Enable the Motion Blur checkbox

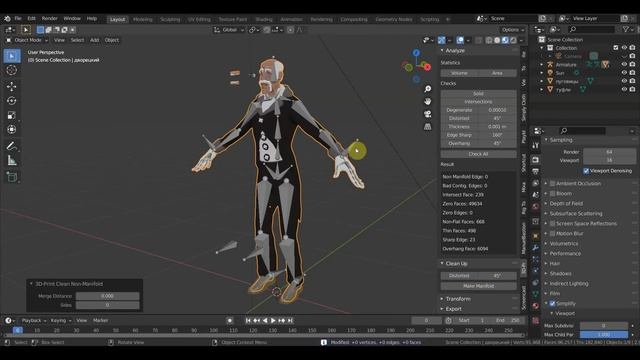point(552,233)
